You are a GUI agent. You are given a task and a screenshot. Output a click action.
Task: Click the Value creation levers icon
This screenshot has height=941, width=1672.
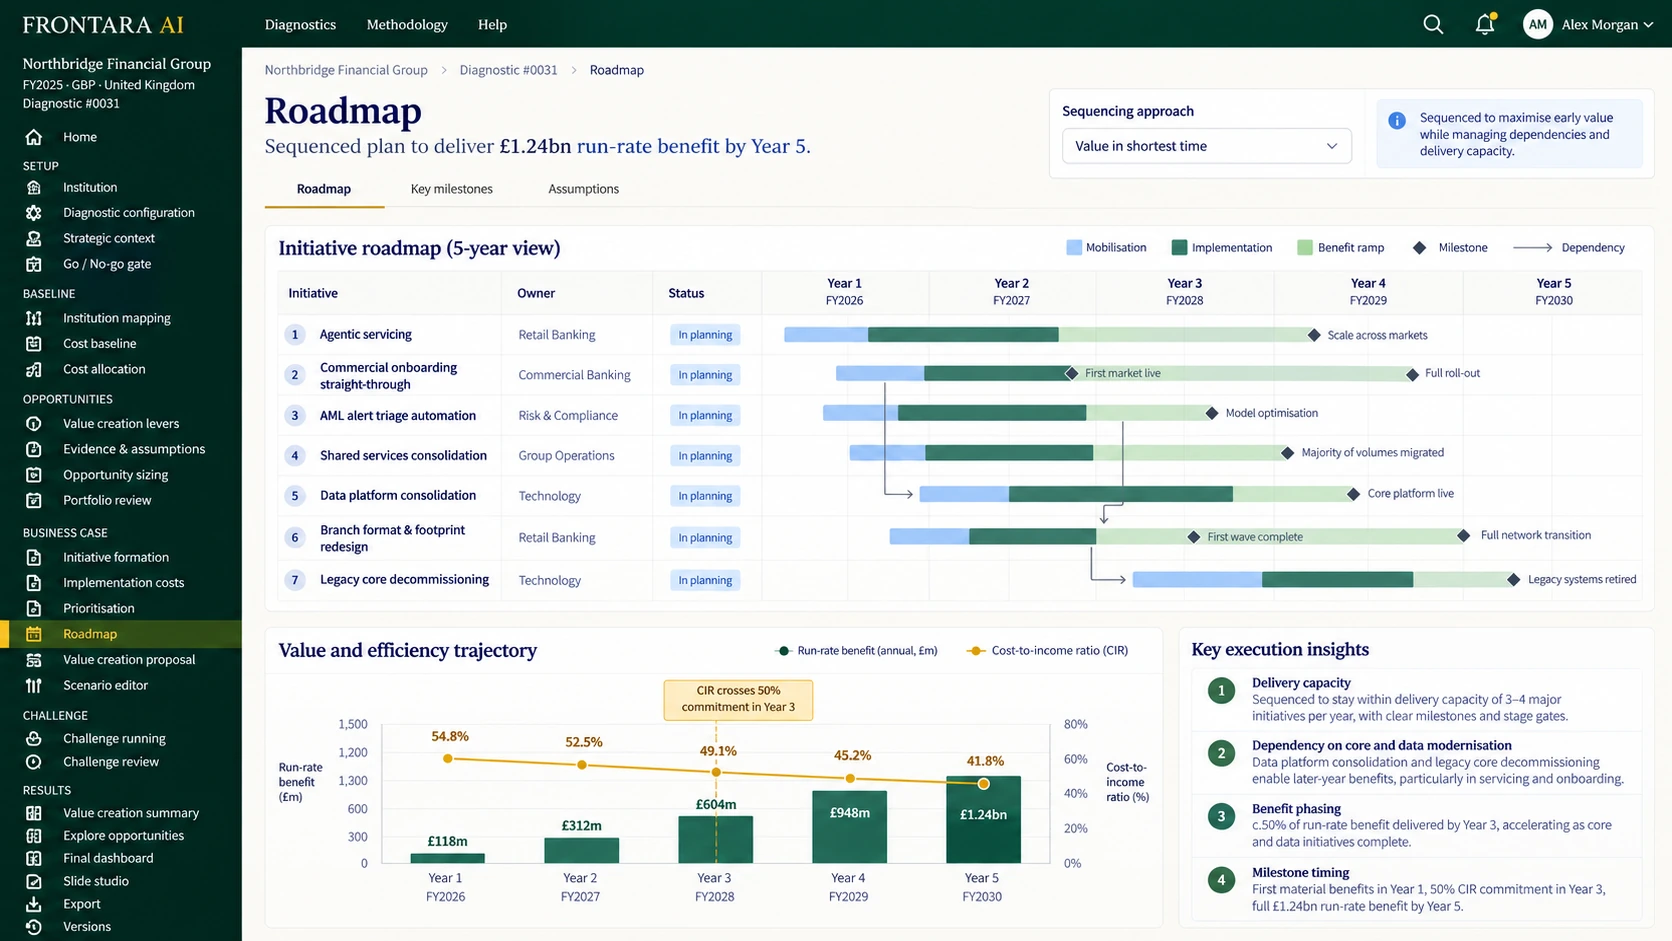click(34, 424)
